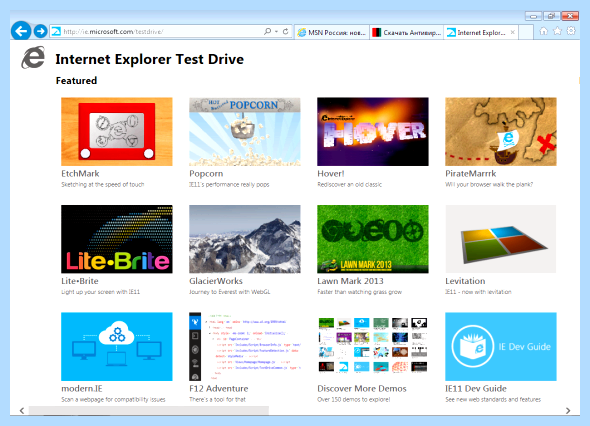Click 'Faster than watching grass grow' text
The image size is (590, 426).
click(x=359, y=292)
